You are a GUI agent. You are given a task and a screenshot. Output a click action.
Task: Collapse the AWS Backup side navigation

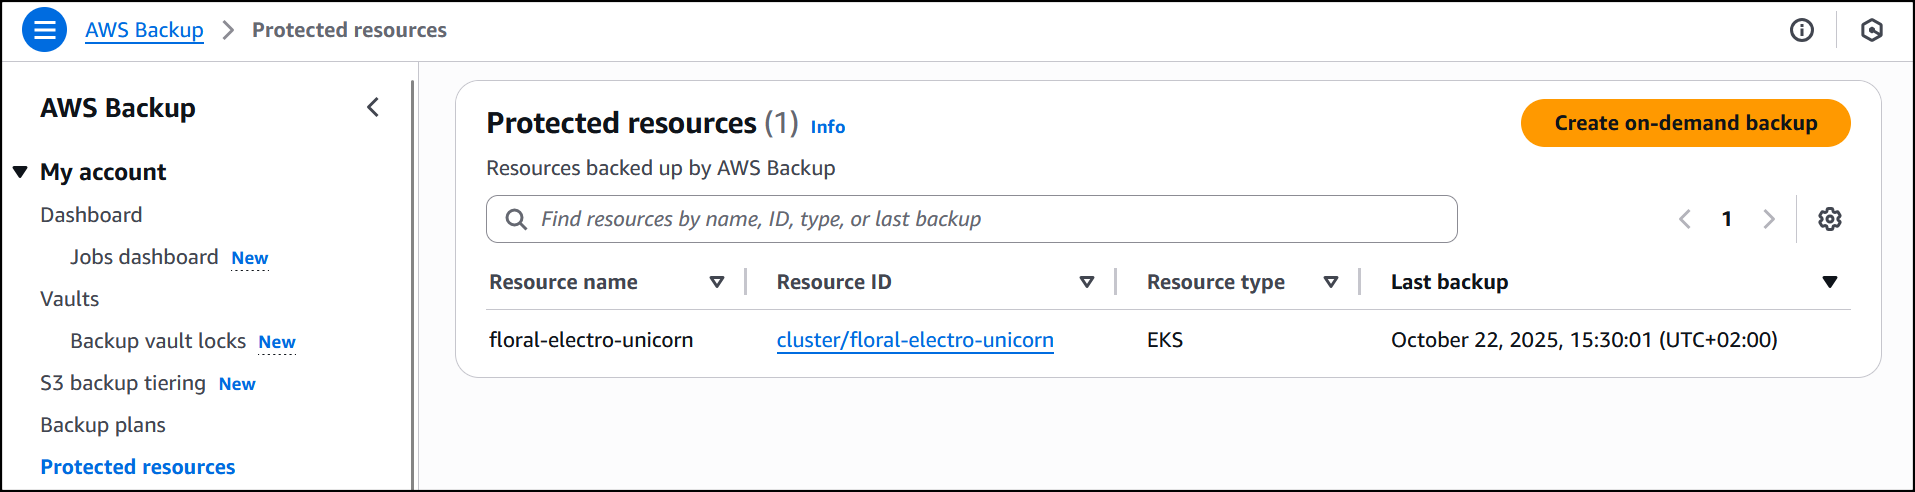pyautogui.click(x=373, y=108)
